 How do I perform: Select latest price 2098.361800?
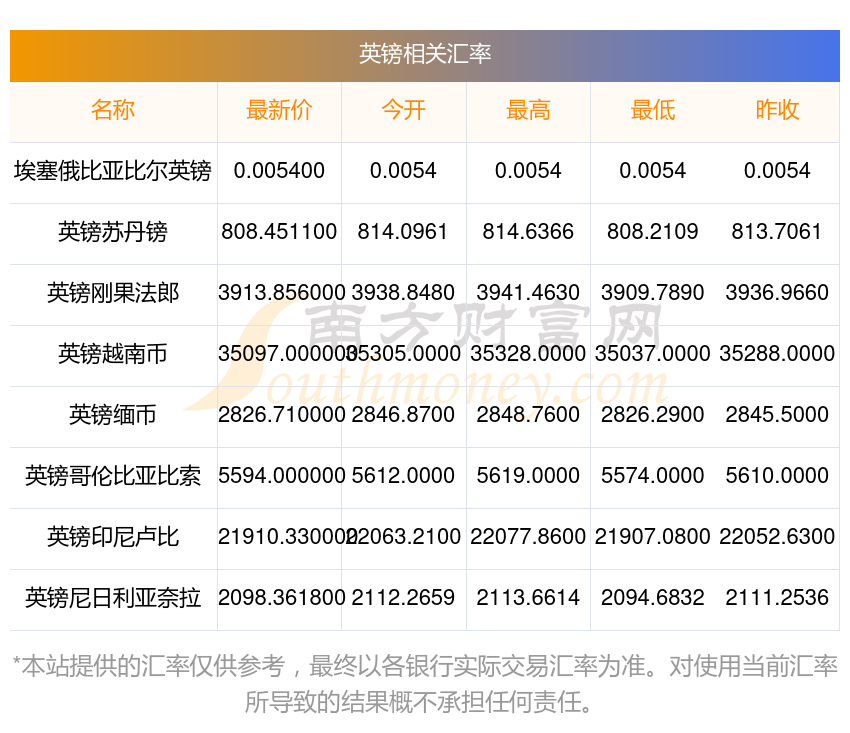click(x=281, y=598)
